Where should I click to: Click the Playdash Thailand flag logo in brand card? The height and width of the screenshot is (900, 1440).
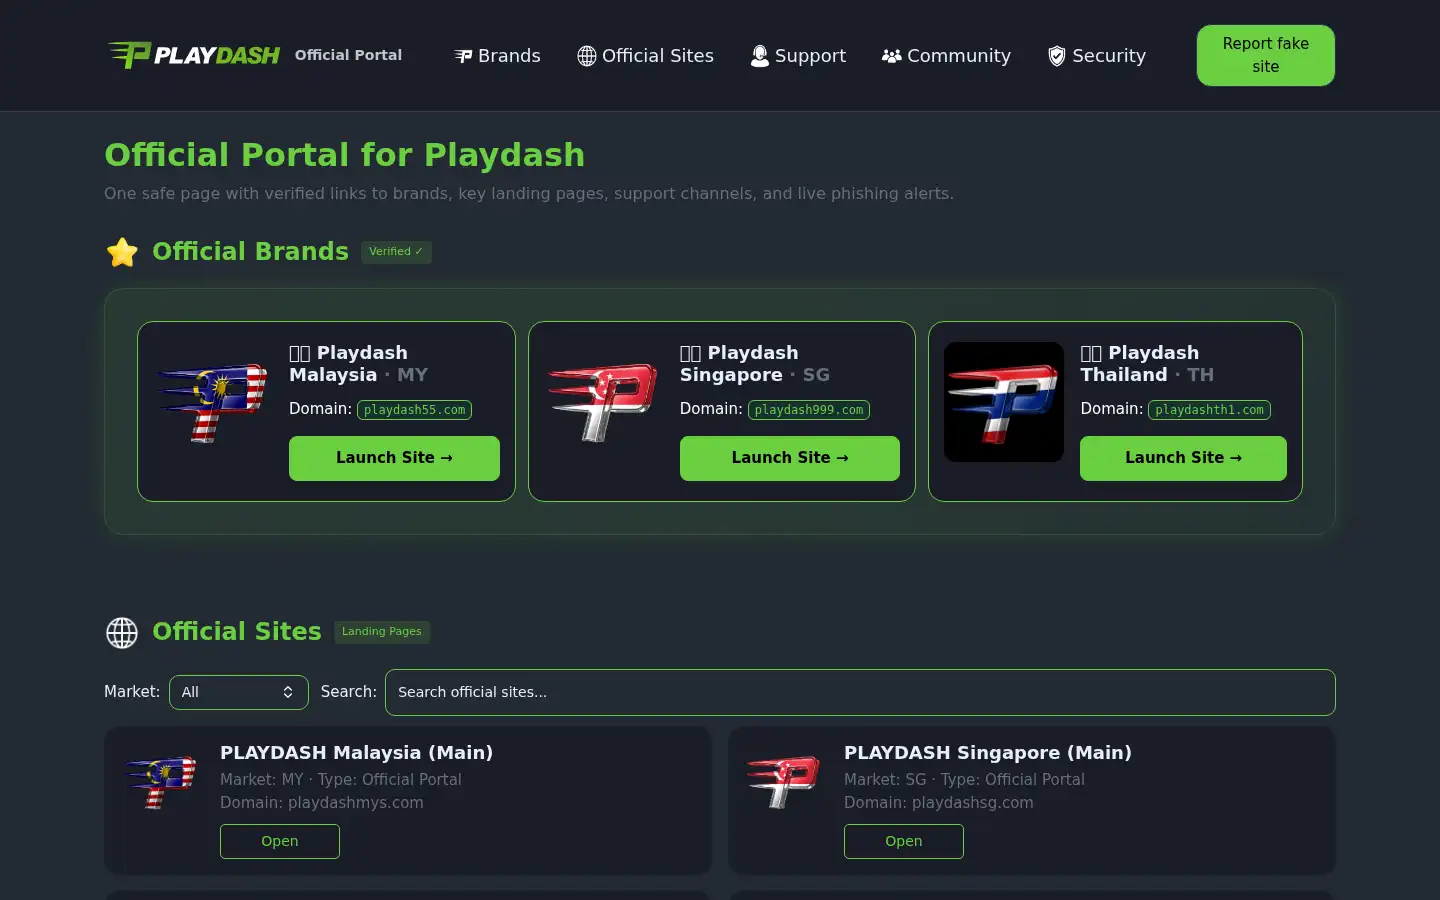click(1004, 402)
